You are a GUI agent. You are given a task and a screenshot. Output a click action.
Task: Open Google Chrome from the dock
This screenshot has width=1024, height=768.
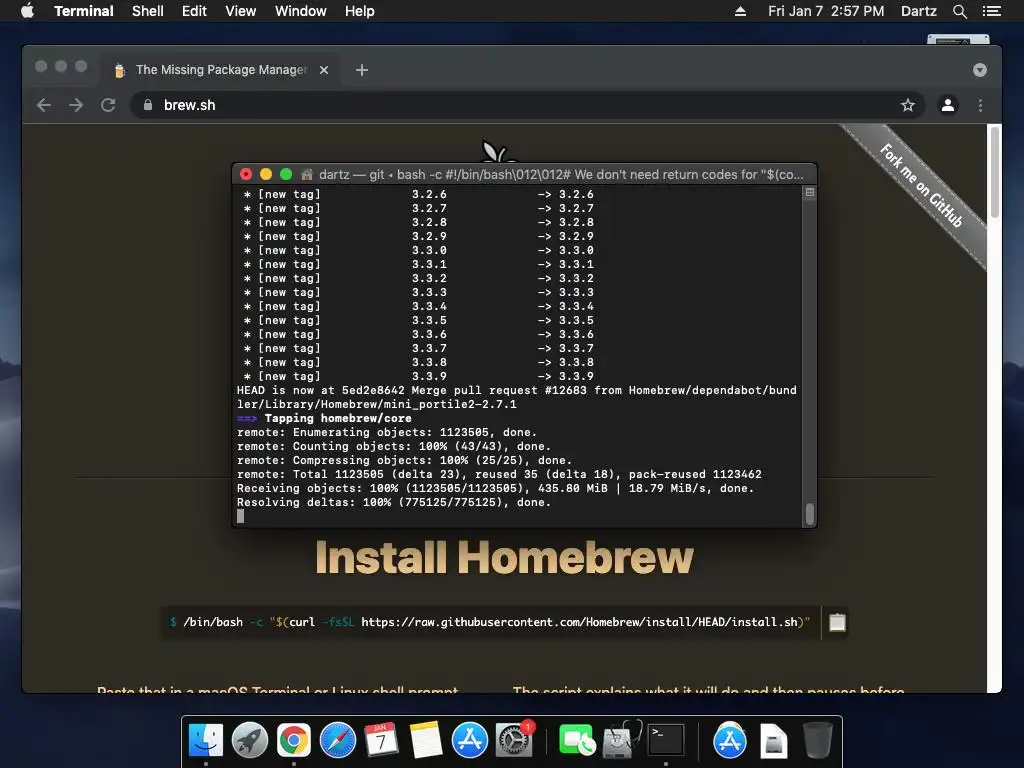(x=294, y=741)
